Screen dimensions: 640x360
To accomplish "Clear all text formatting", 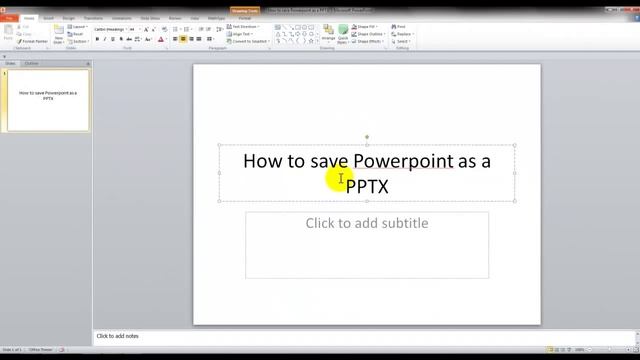I will coord(164,29).
